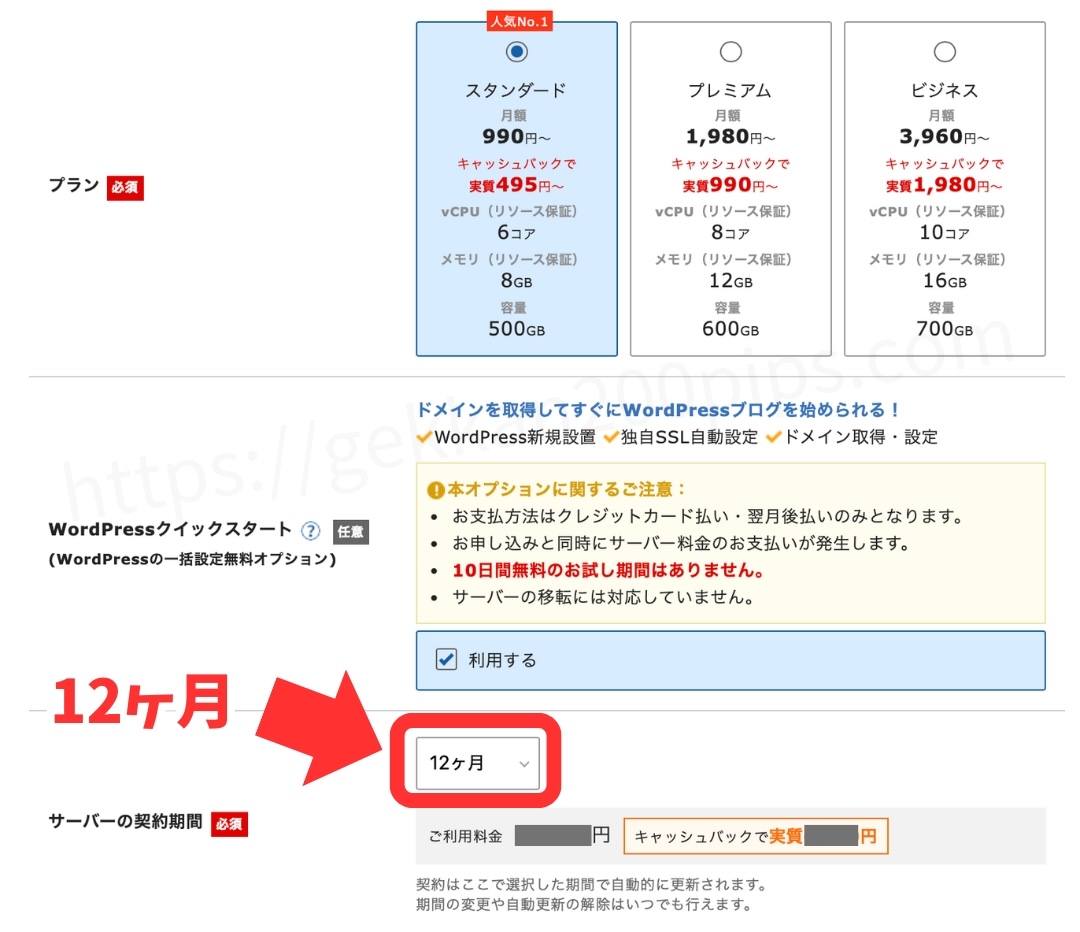Click the orange warning icon in the option notice
The image size is (1080, 932).
435,490
